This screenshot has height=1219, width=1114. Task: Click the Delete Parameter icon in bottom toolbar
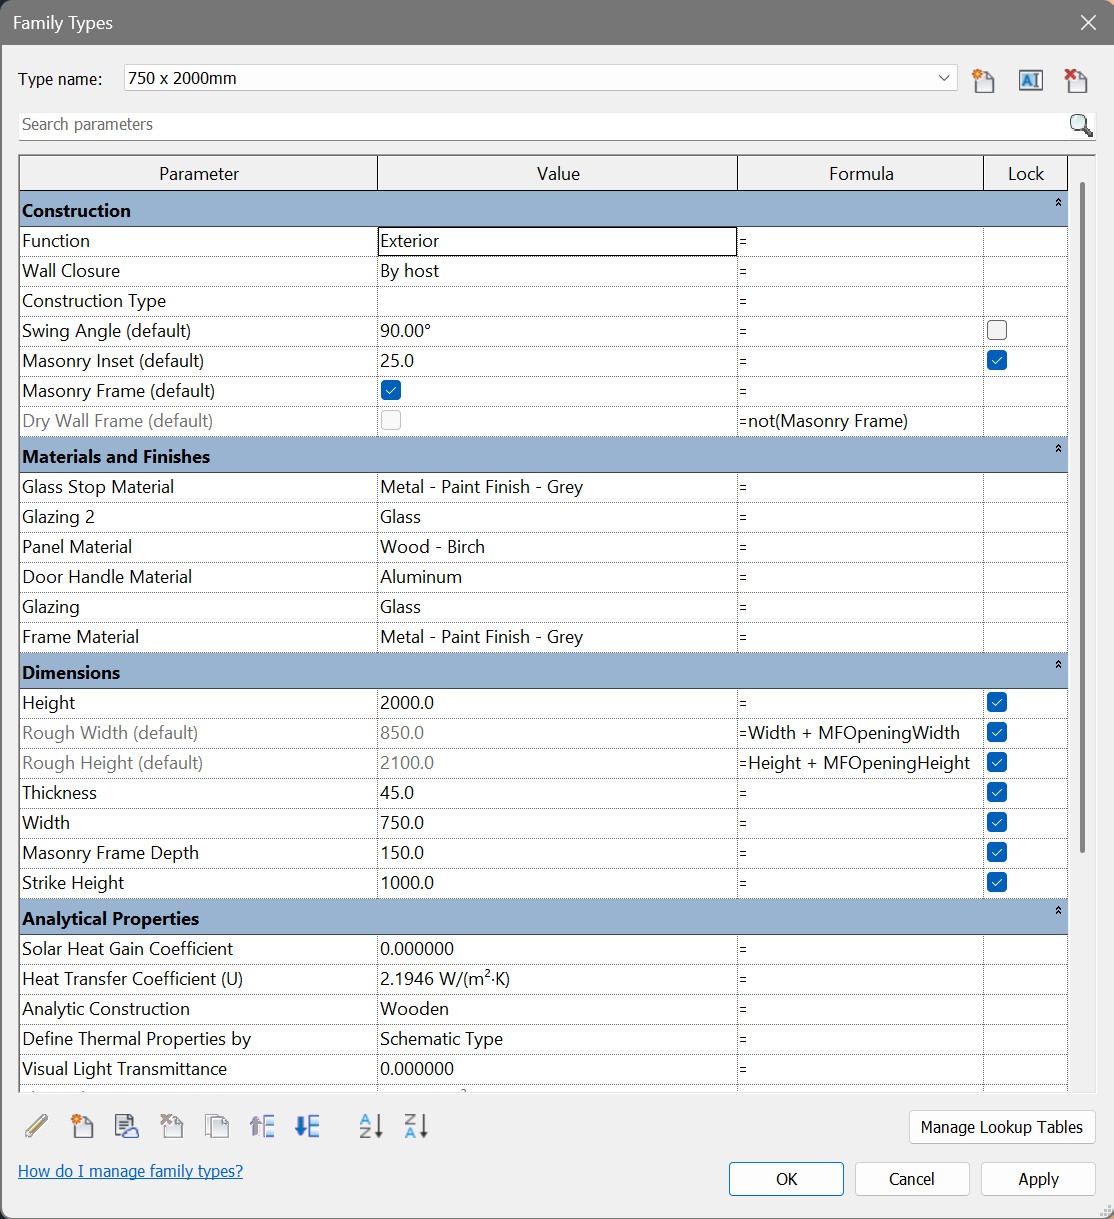[172, 1127]
